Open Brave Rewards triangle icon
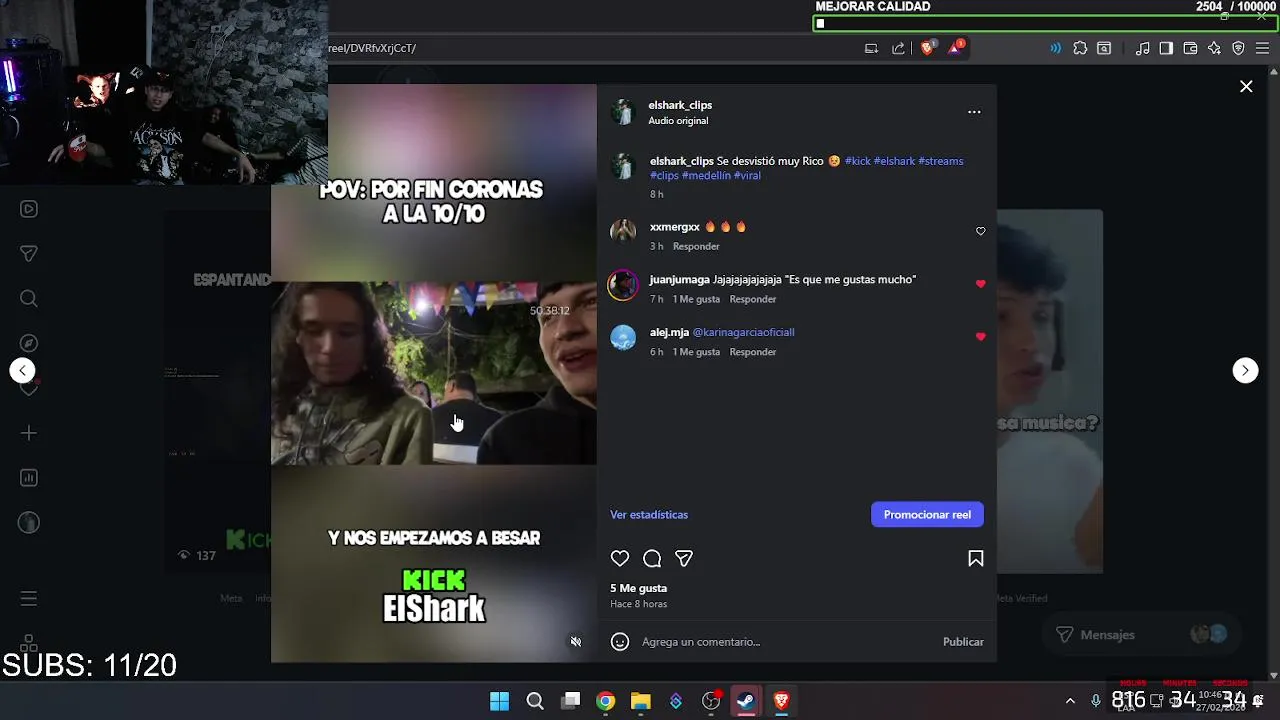Screen dimensions: 1280x720 (955, 47)
